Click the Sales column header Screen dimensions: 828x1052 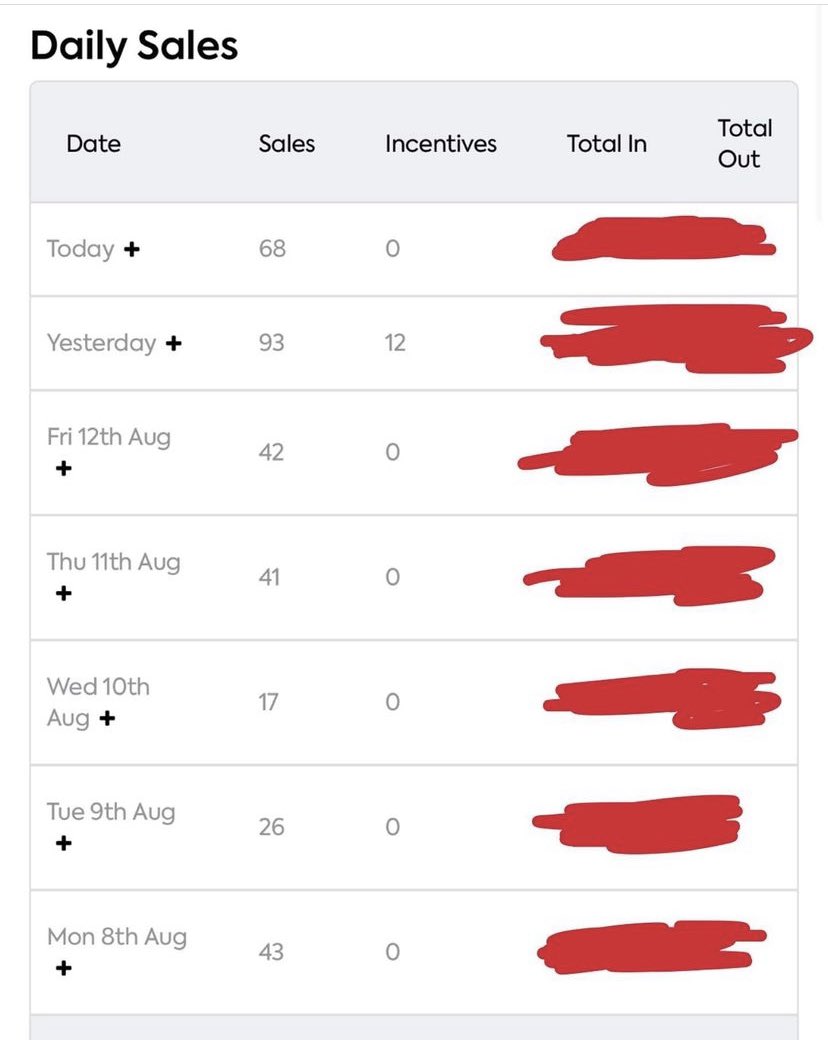click(286, 144)
